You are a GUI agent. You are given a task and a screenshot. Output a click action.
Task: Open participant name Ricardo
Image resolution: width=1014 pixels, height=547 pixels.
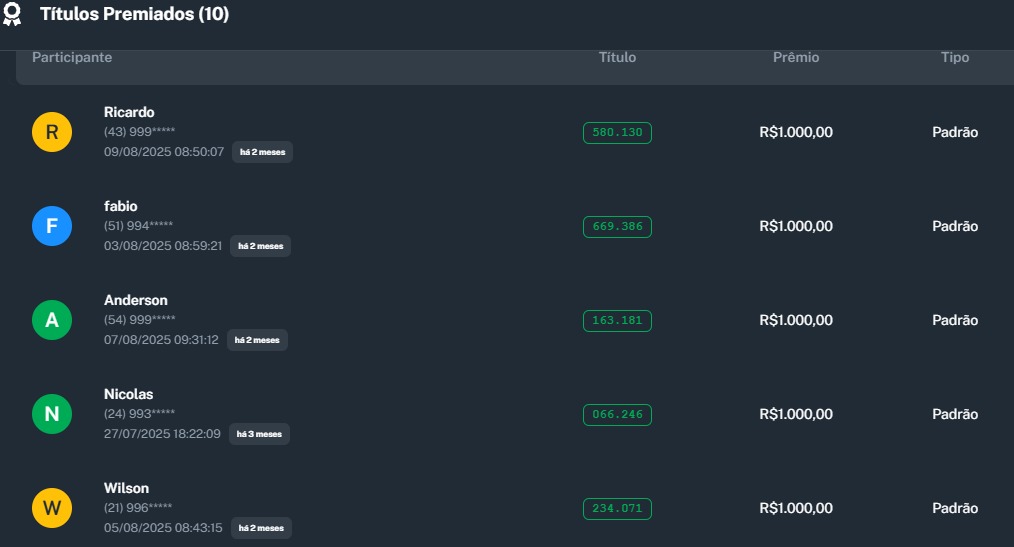129,112
